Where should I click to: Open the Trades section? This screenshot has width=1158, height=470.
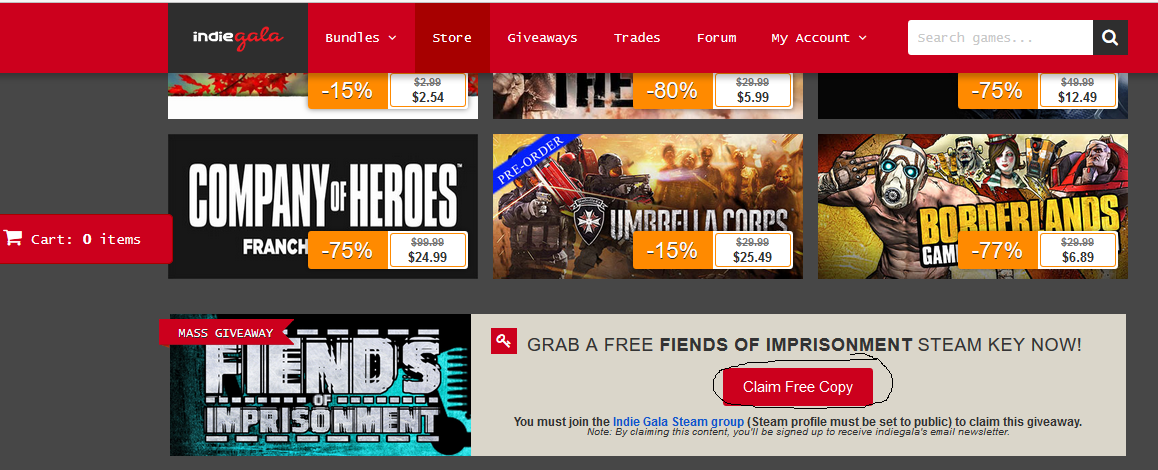pos(637,38)
